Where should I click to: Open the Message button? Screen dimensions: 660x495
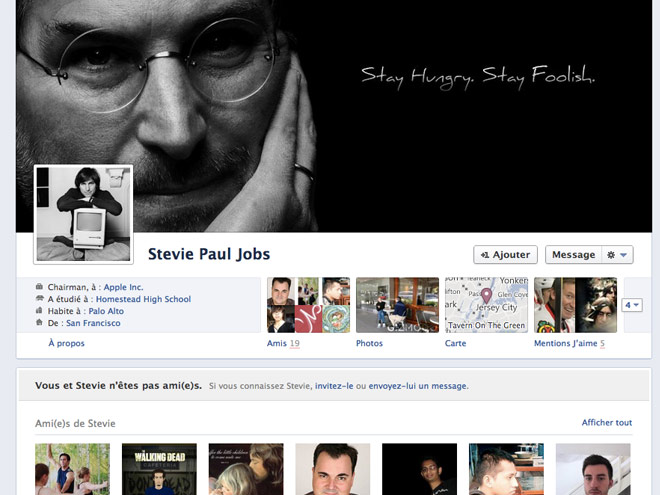pyautogui.click(x=573, y=255)
